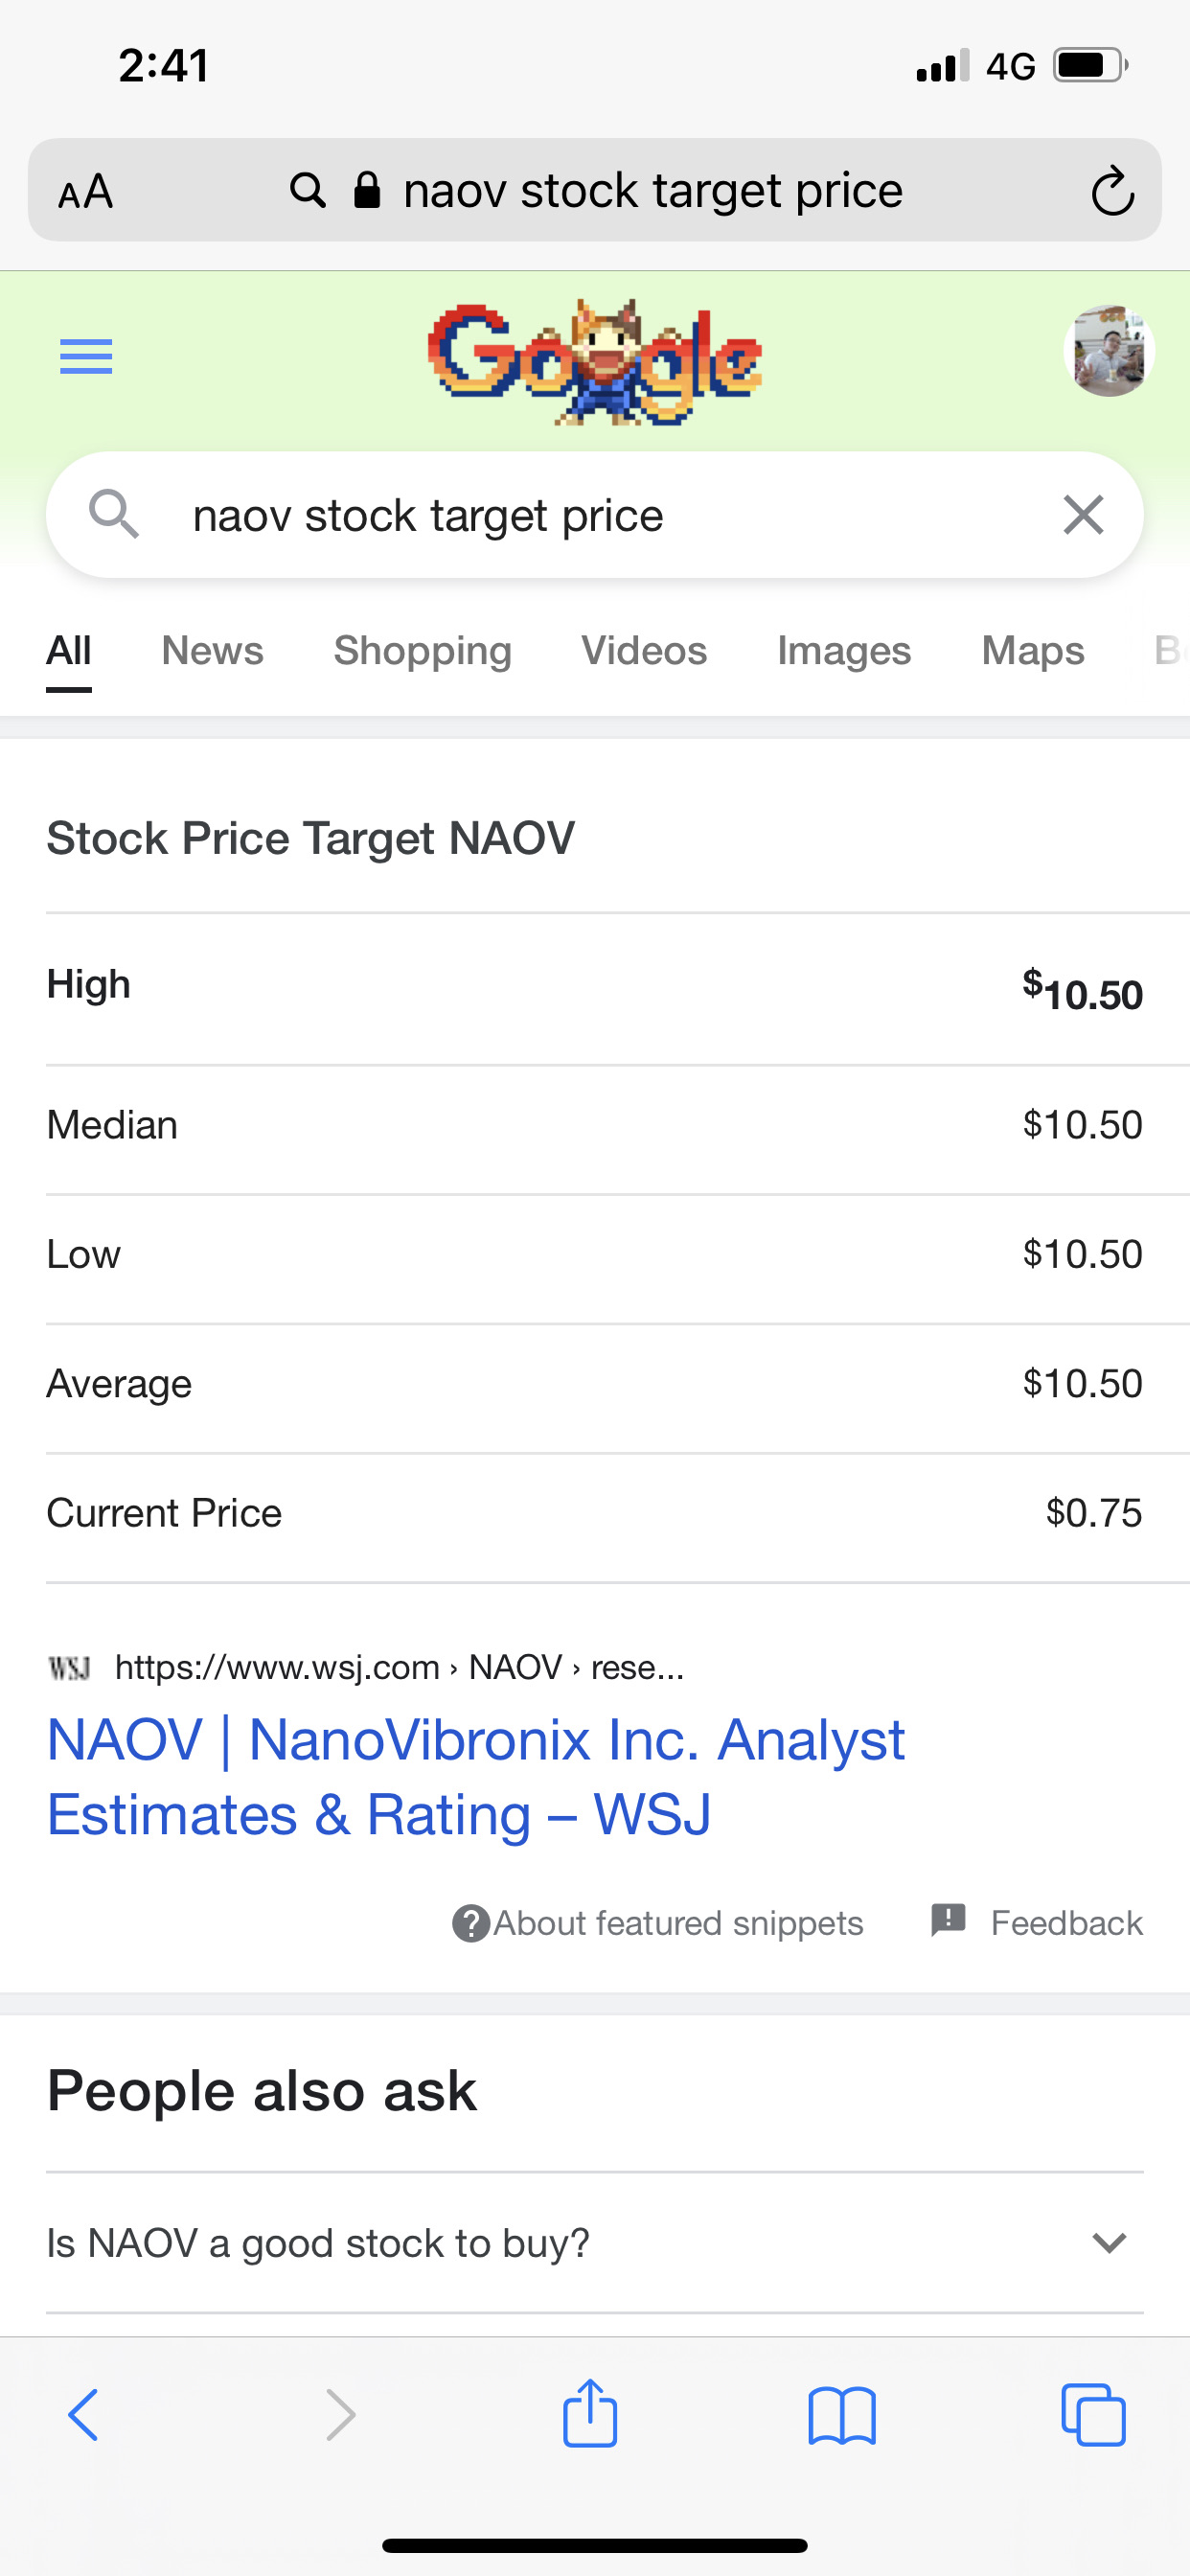Tap the magnifier icon in search box
Image resolution: width=1190 pixels, height=2576 pixels.
pos(113,515)
